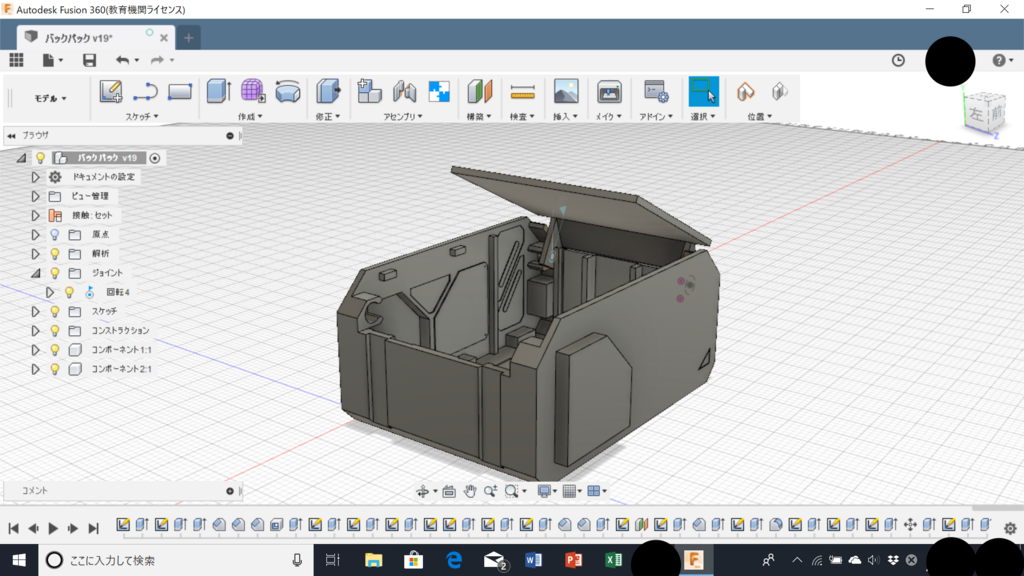Expand the コンストラクション folder
The width and height of the screenshot is (1024, 576).
click(35, 330)
